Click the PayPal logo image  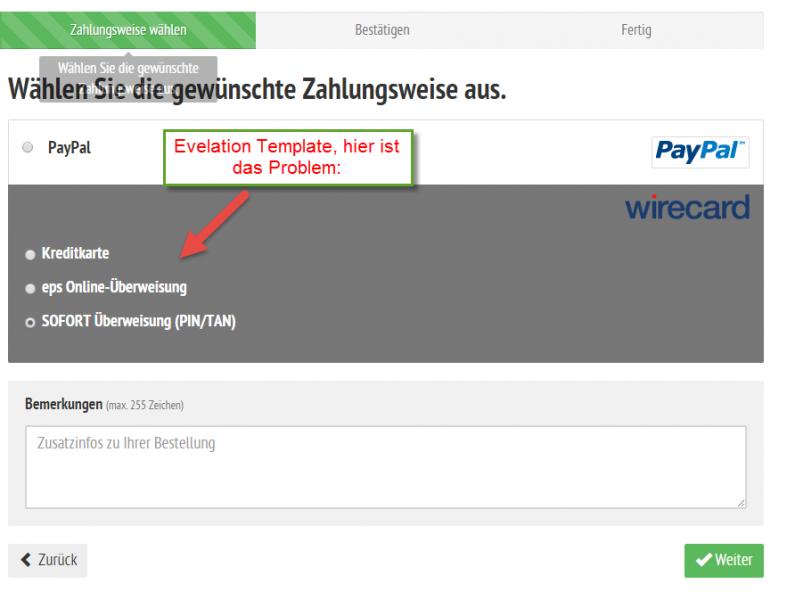click(698, 151)
